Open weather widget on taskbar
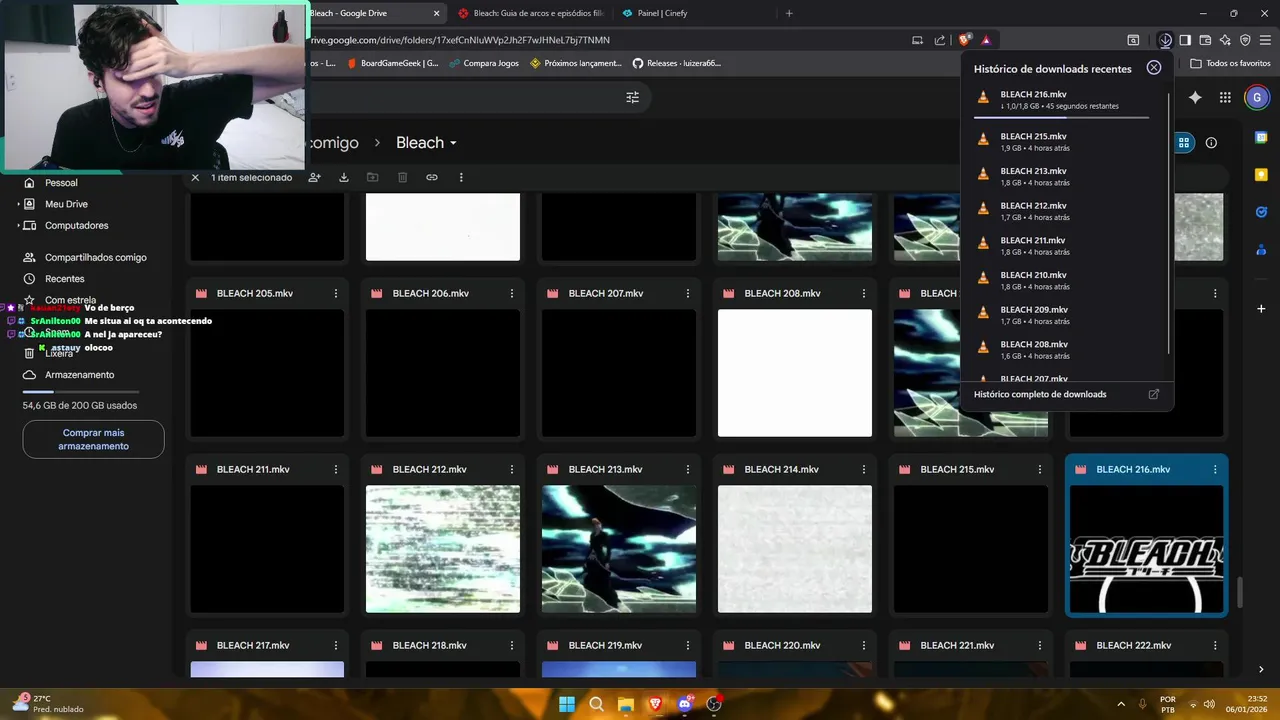 pyautogui.click(x=48, y=703)
